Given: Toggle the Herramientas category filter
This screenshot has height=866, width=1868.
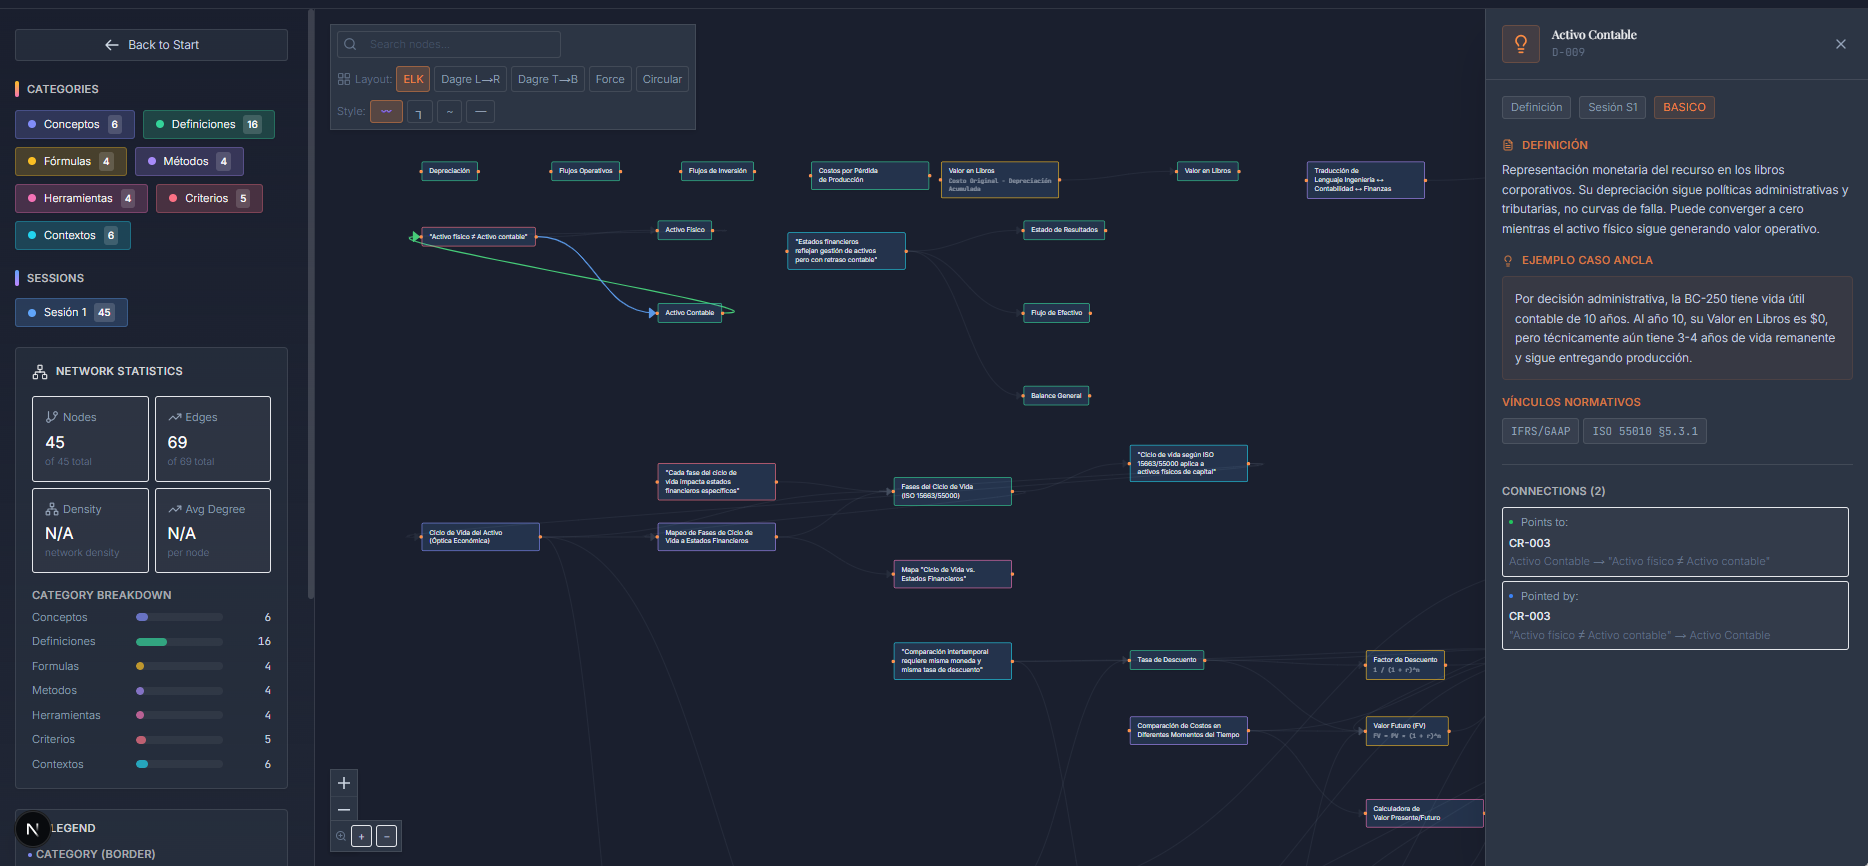Looking at the screenshot, I should (81, 198).
